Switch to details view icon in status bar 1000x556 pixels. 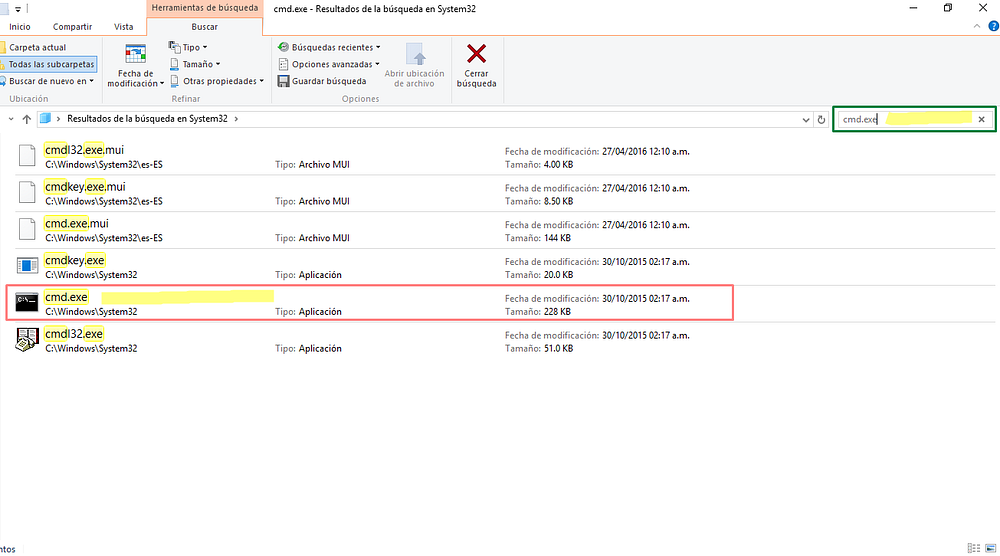pos(974,548)
